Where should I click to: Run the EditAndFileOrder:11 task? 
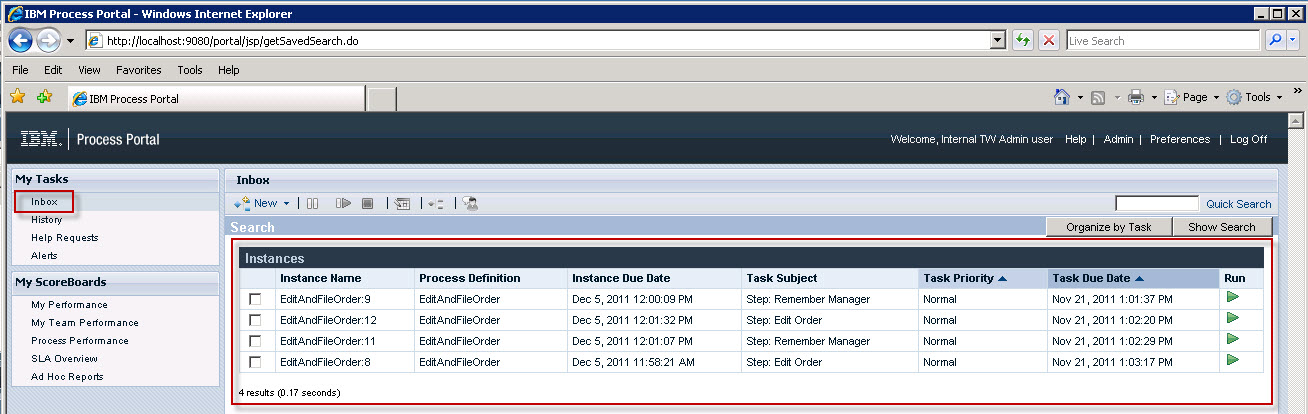[x=1232, y=339]
